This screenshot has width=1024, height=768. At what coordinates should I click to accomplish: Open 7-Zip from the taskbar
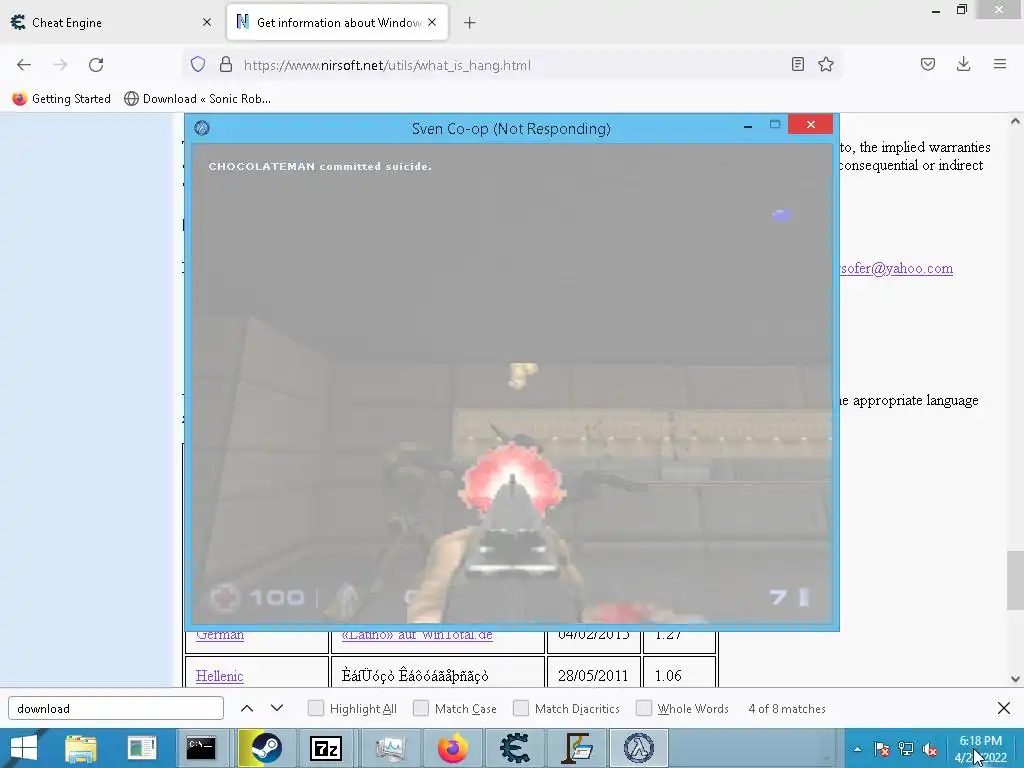coord(326,748)
